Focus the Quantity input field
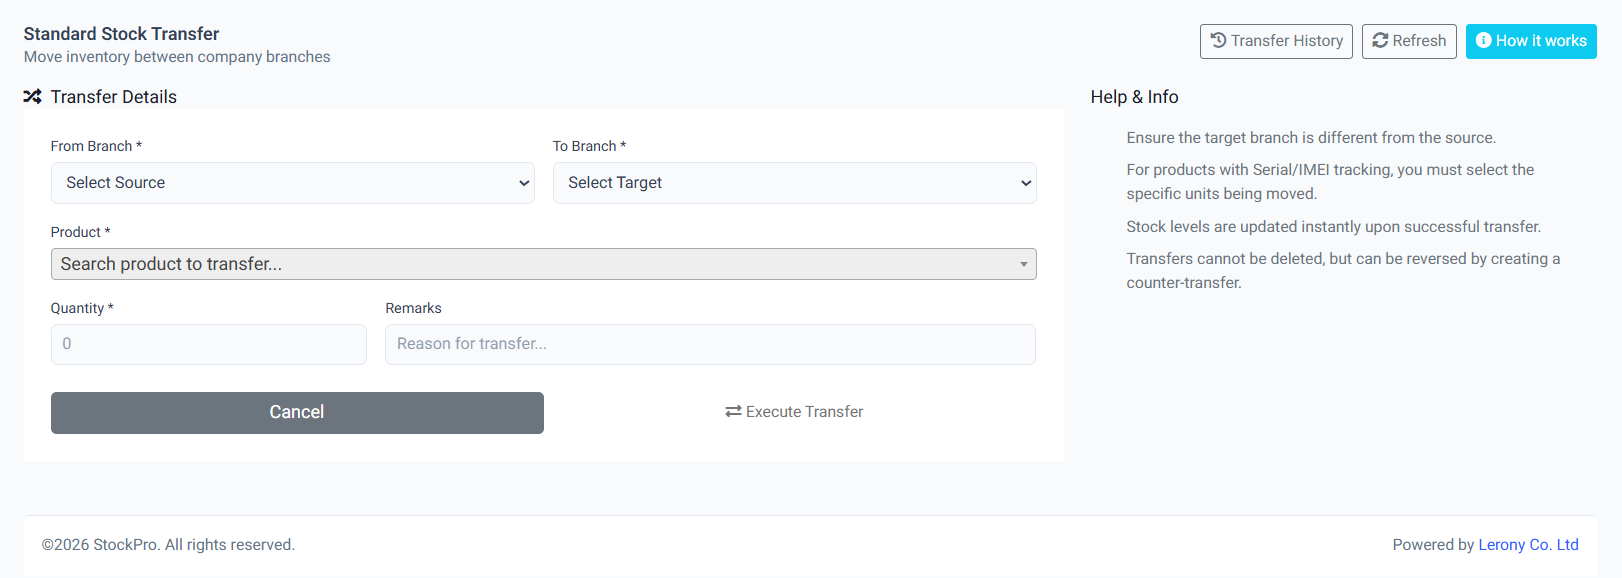 [209, 344]
